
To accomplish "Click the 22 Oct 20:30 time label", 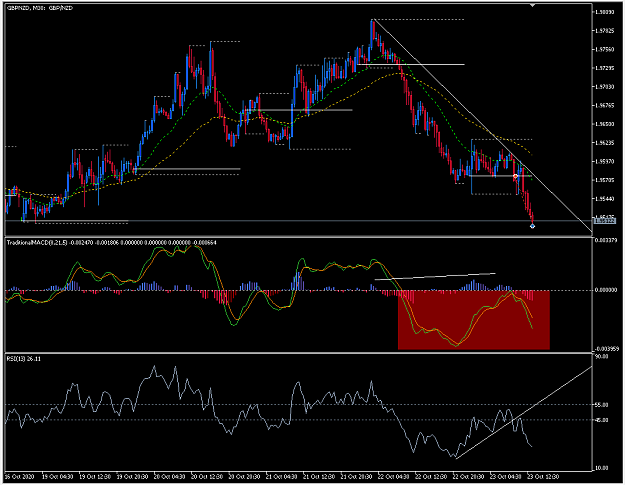I will 468,477.
